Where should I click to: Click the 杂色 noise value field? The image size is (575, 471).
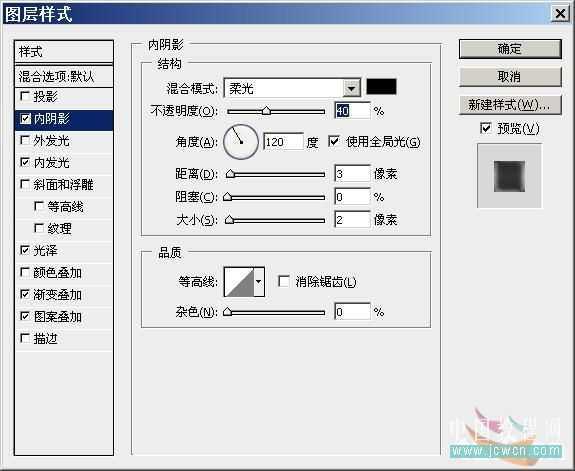[352, 312]
